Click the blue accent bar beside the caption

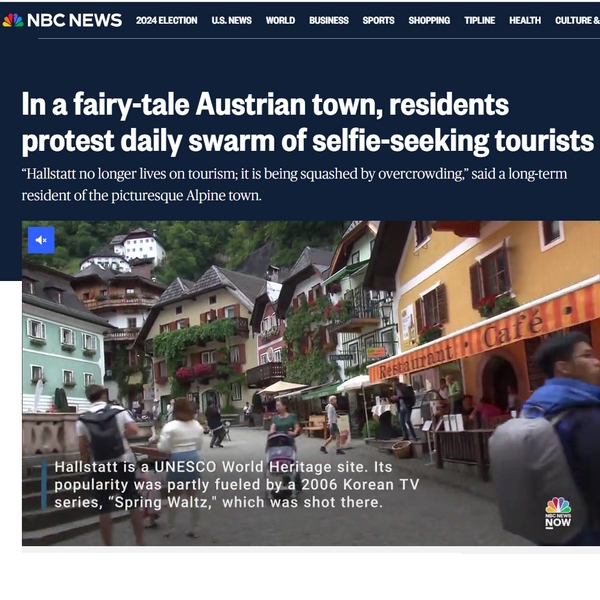(44, 485)
